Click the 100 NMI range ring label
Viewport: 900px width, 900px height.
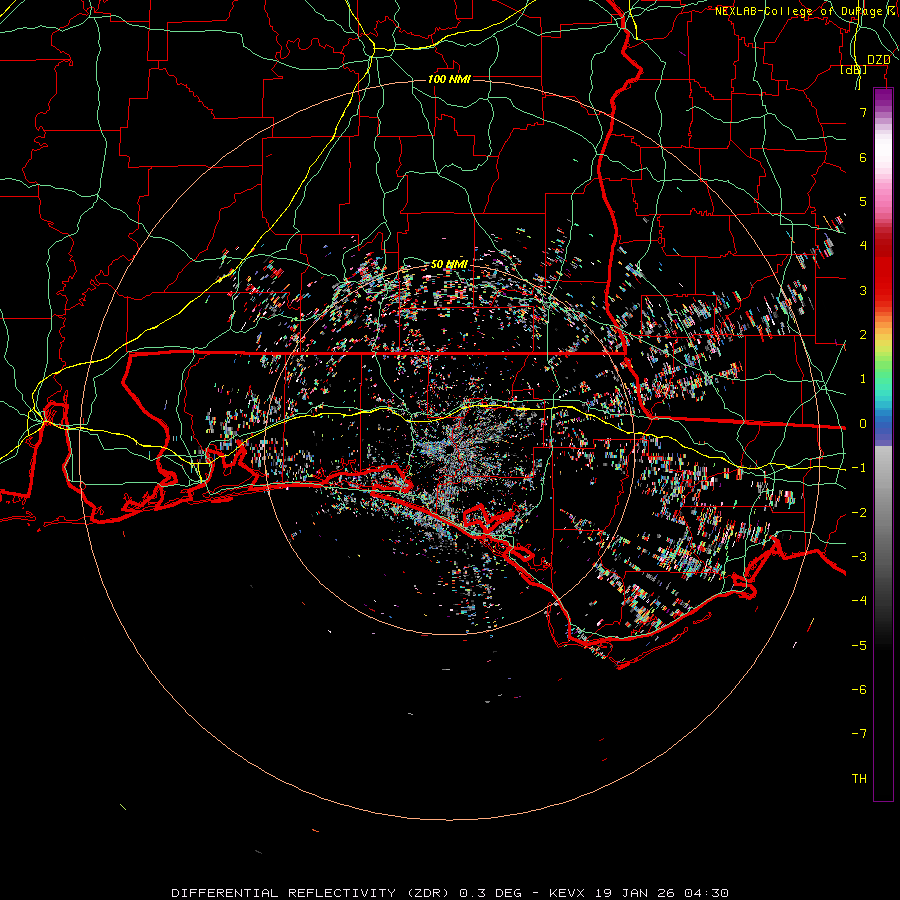[449, 79]
